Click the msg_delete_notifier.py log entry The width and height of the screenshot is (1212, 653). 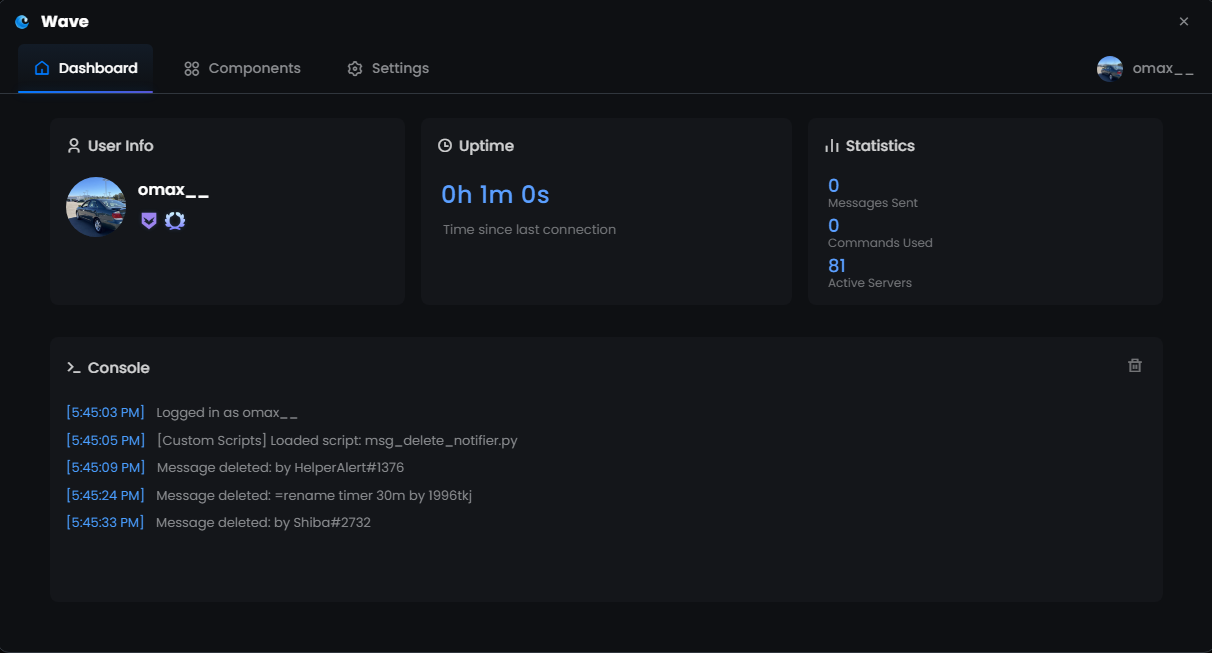point(336,440)
